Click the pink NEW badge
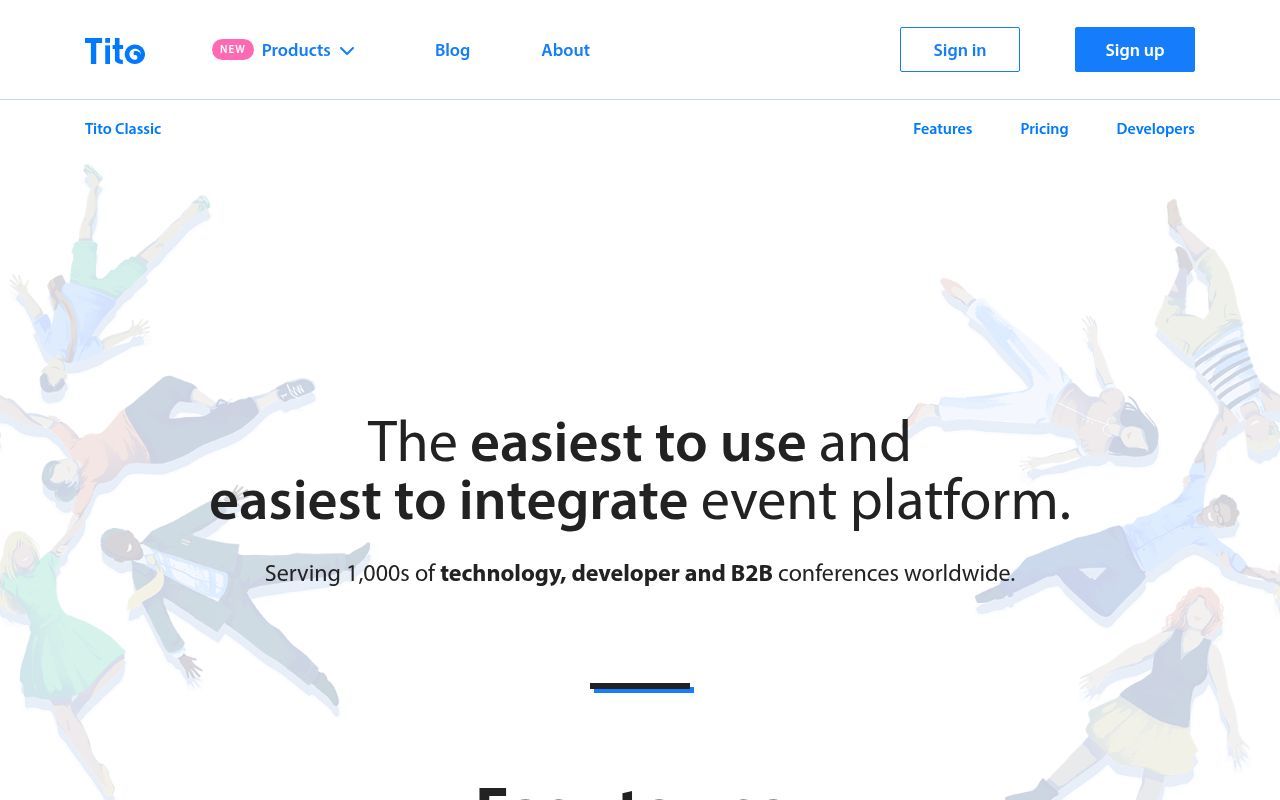Image resolution: width=1280 pixels, height=800 pixels. [233, 49]
